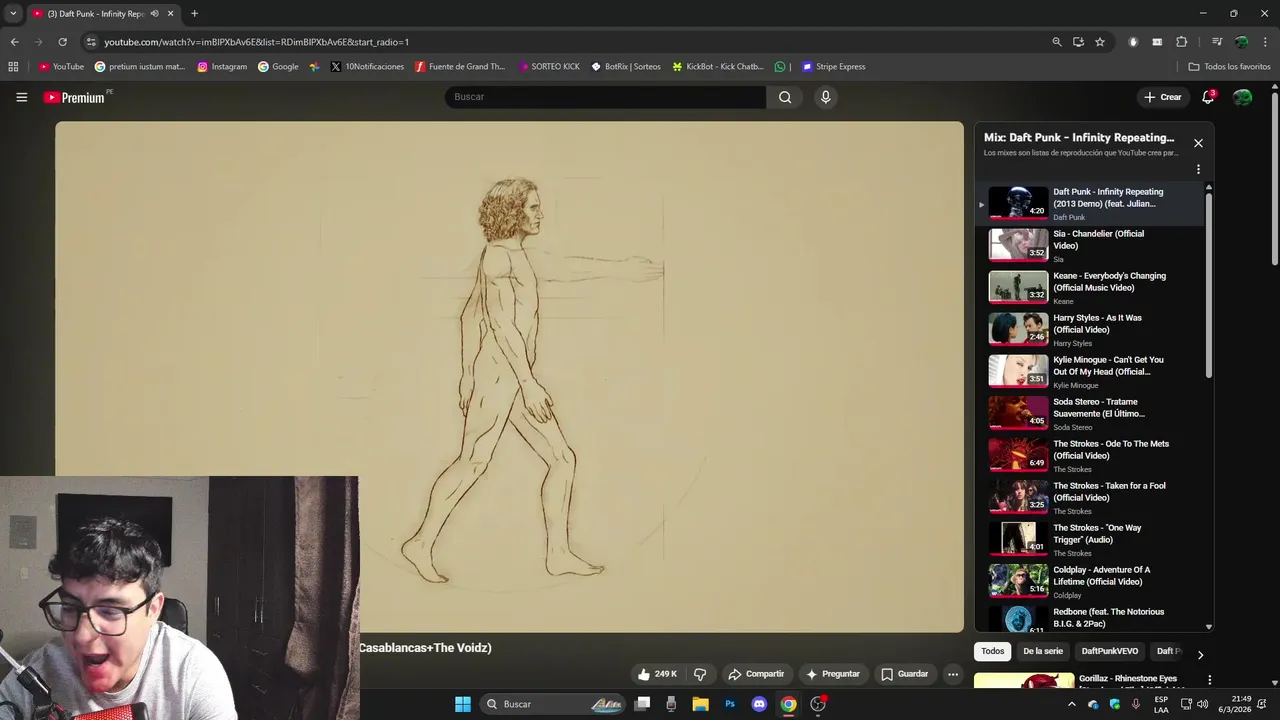The image size is (1280, 720).
Task: Click the Preguntar button
Action: (x=833, y=674)
